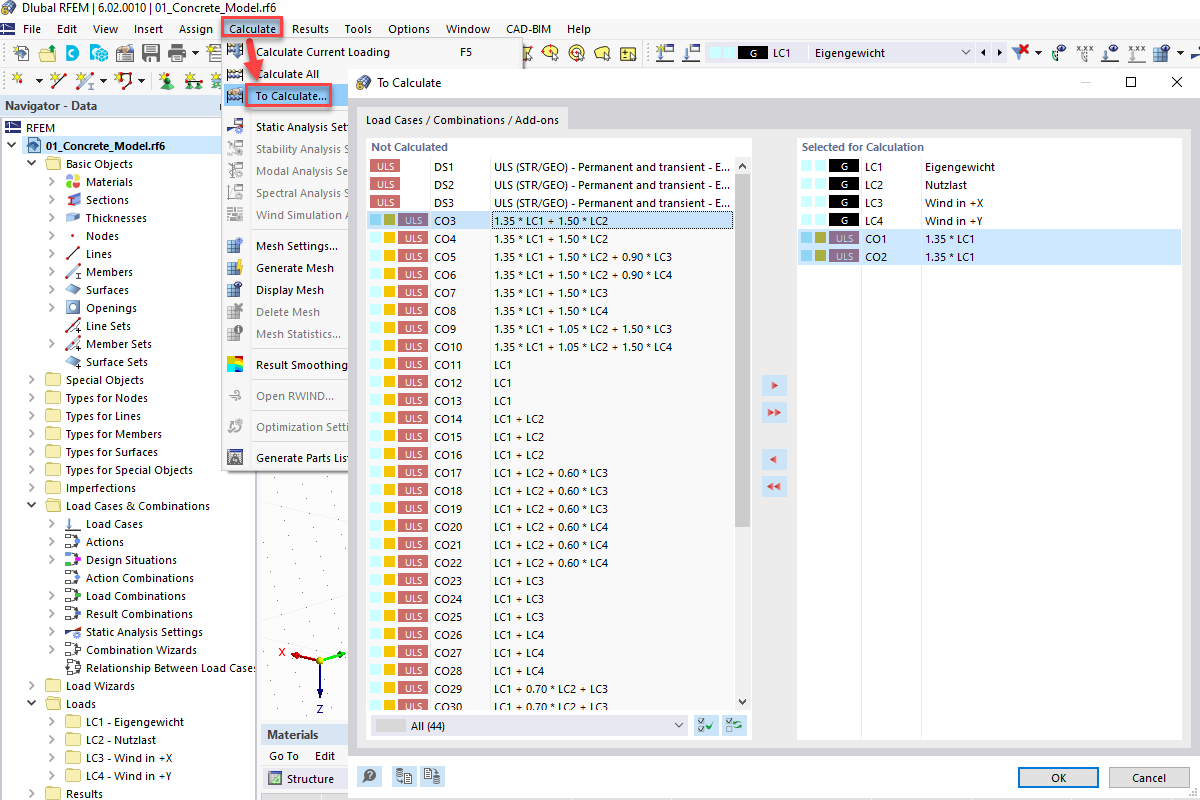Select Calculate All menu entry

287,74
